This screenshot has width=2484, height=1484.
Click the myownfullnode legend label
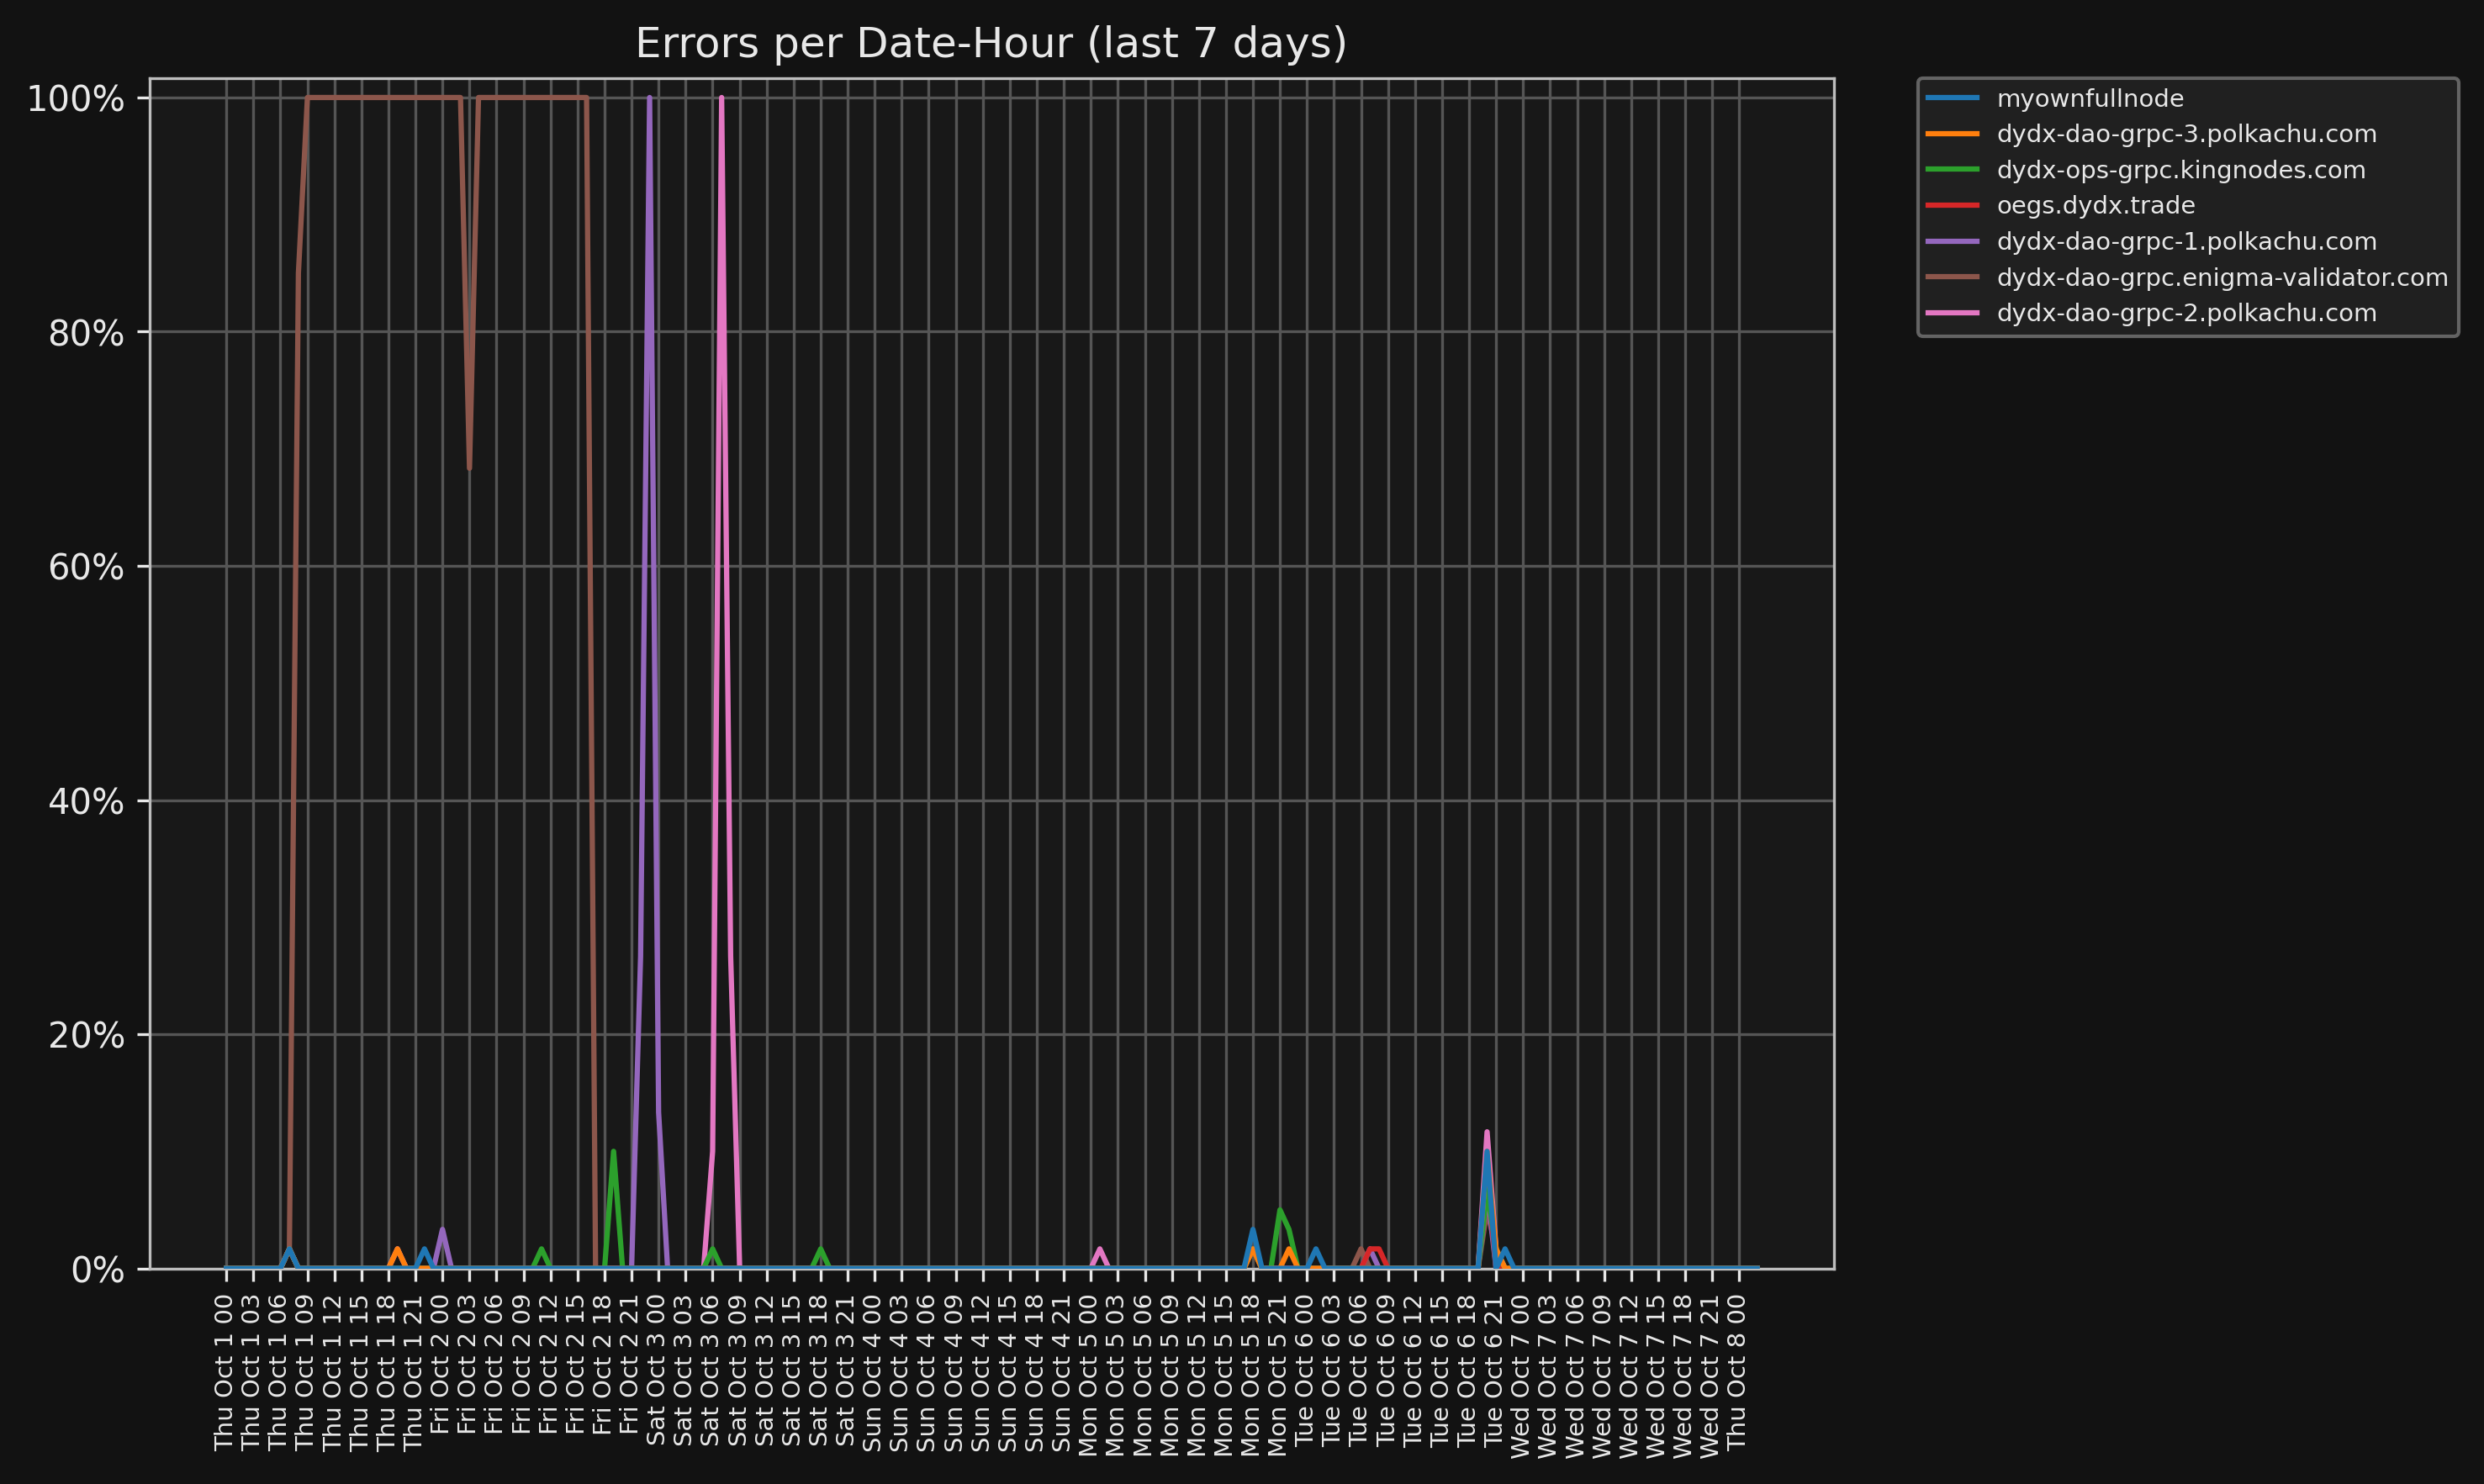[x=2089, y=98]
